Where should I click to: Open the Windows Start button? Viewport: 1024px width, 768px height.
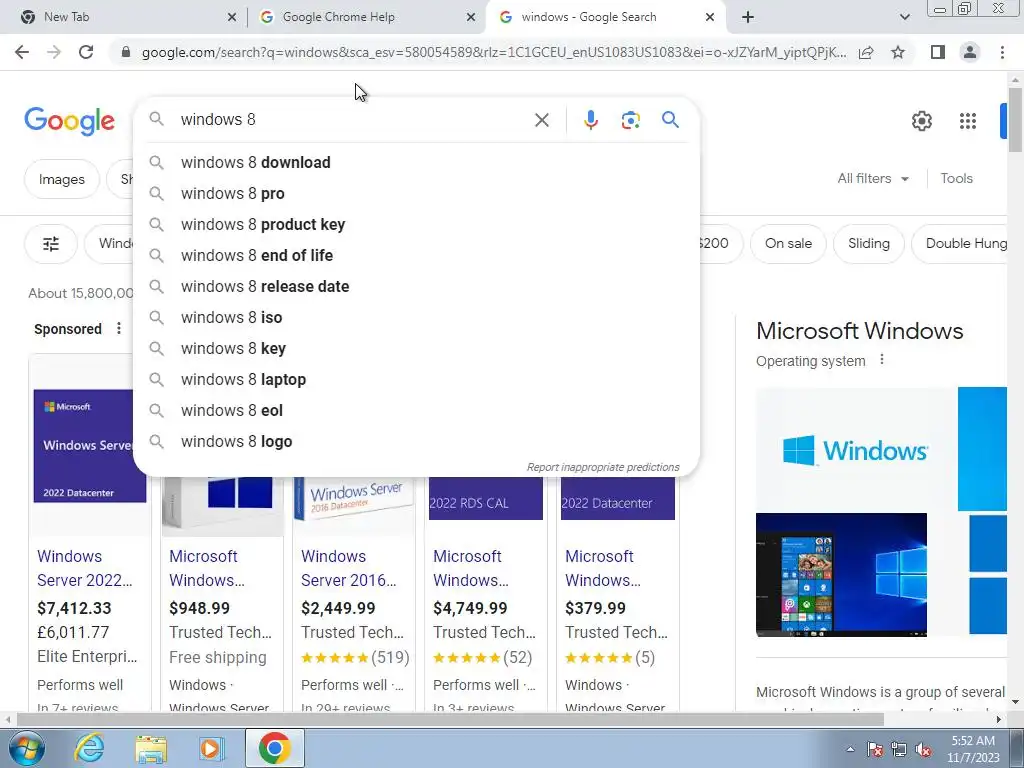[x=27, y=748]
